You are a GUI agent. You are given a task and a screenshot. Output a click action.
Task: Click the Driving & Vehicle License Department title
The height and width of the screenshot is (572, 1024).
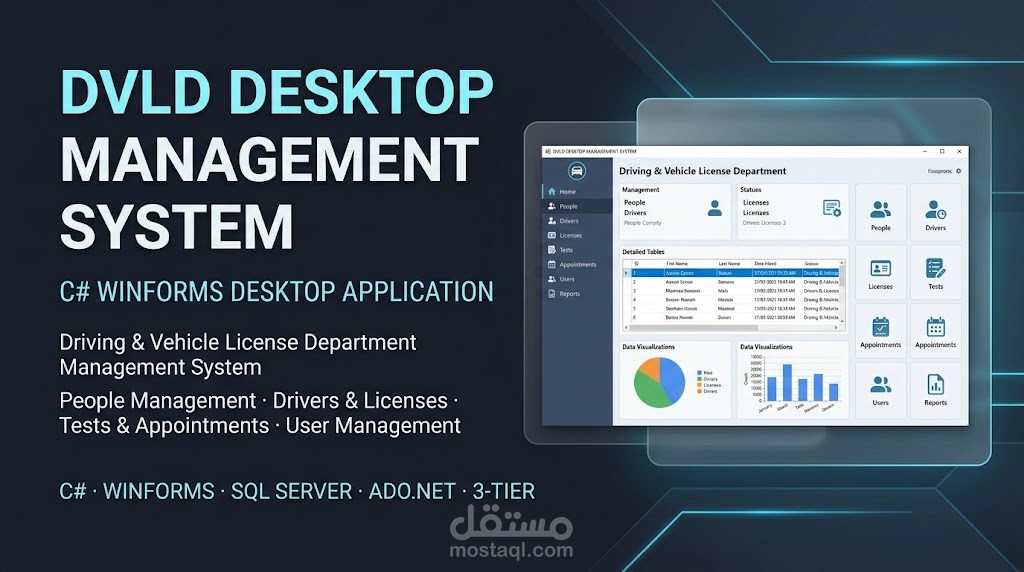click(x=702, y=171)
